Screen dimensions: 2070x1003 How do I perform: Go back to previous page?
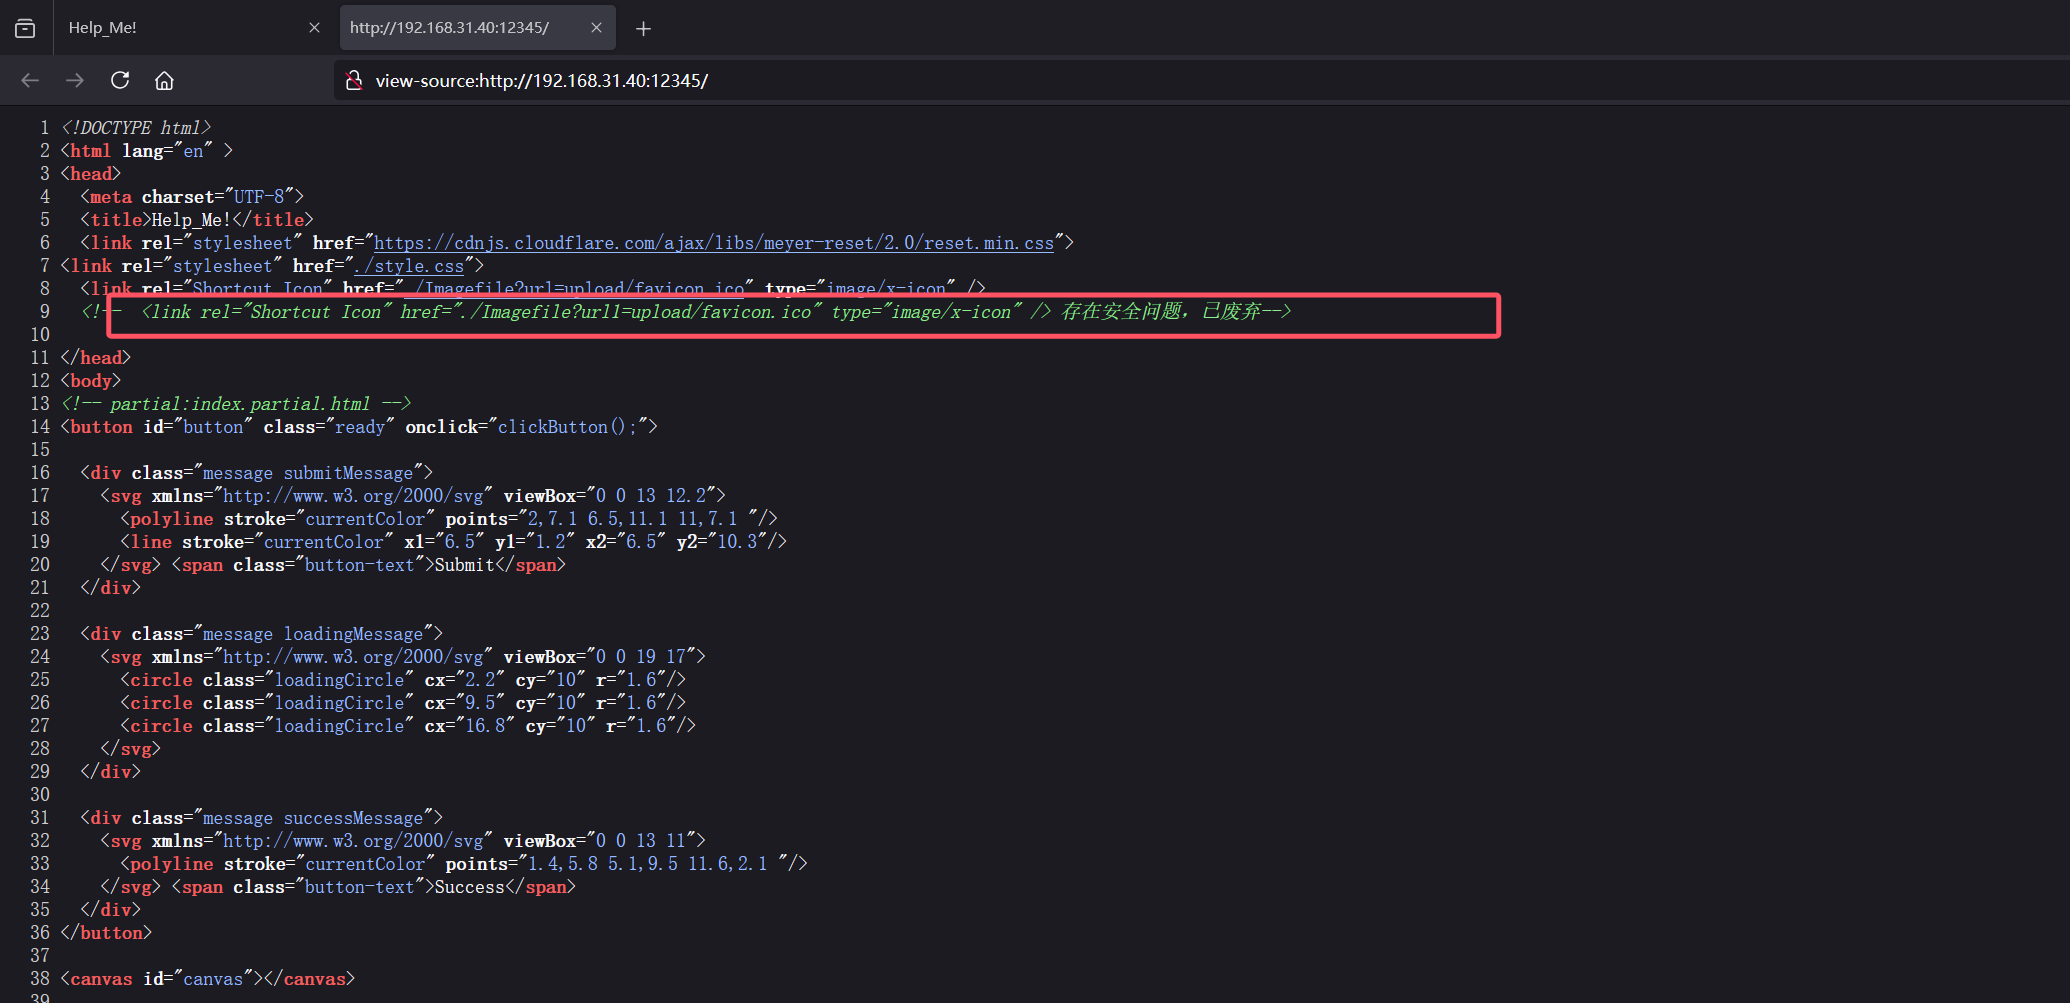(30, 80)
